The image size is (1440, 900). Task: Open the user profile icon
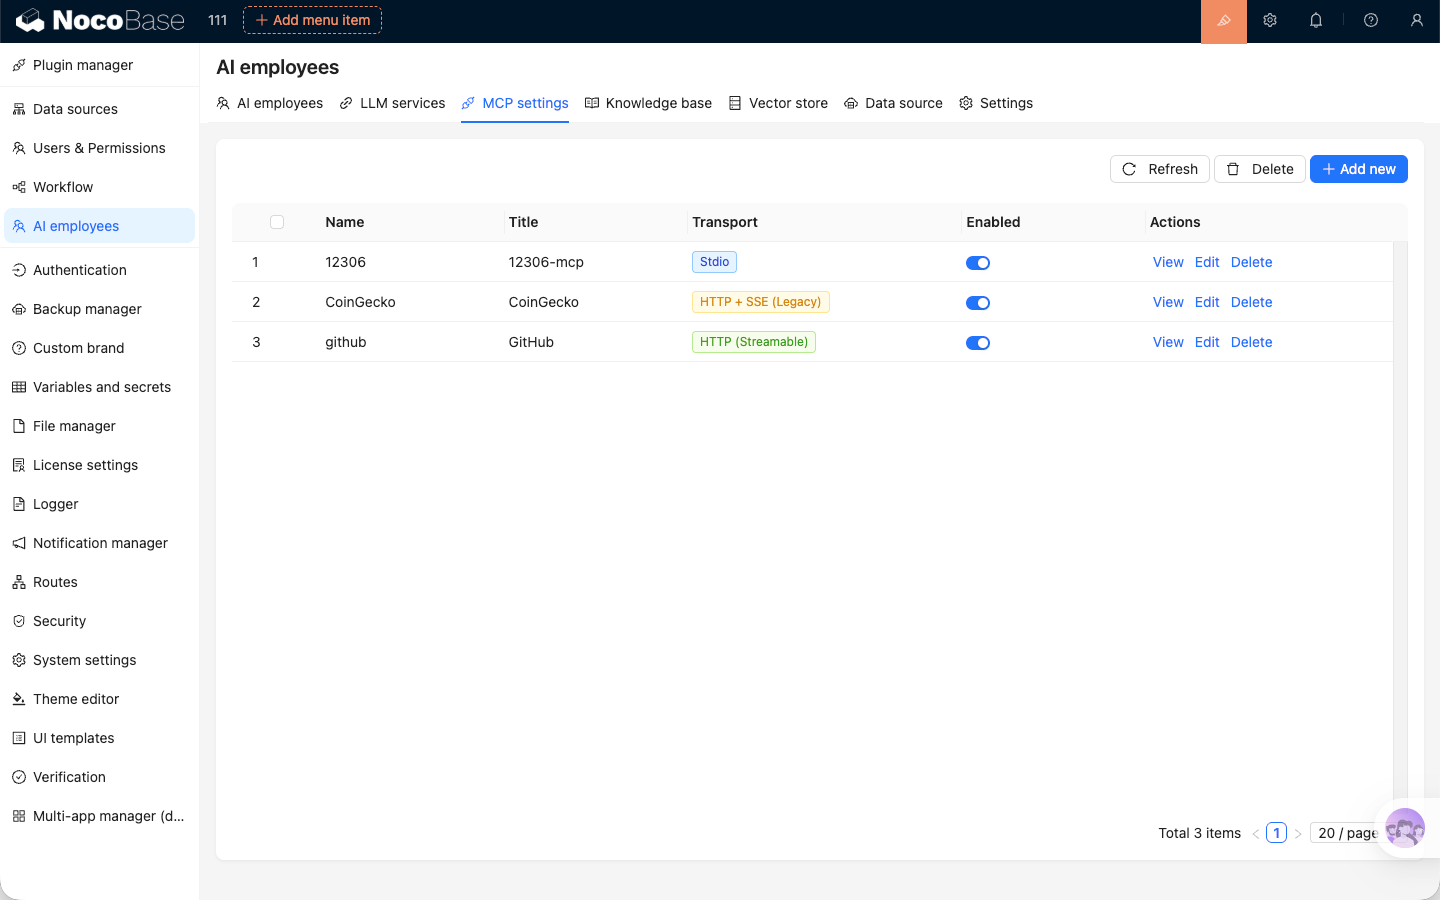tap(1416, 21)
